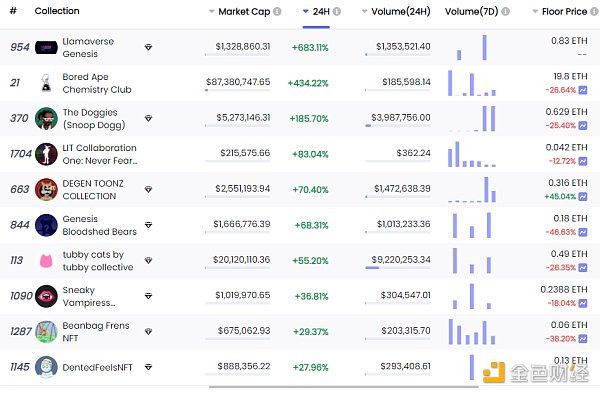The width and height of the screenshot is (600, 394).
Task: Click the 24H column info icon
Action: click(337, 12)
